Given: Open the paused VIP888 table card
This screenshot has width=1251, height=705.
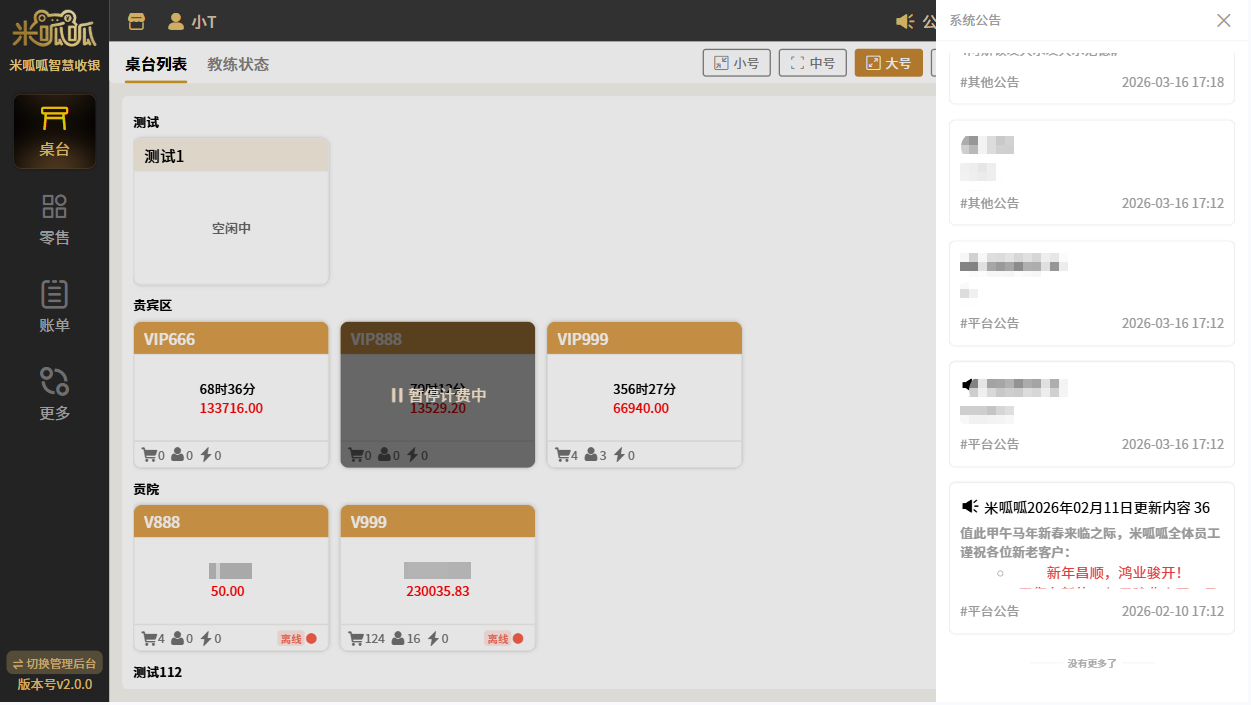Looking at the screenshot, I should (x=437, y=395).
